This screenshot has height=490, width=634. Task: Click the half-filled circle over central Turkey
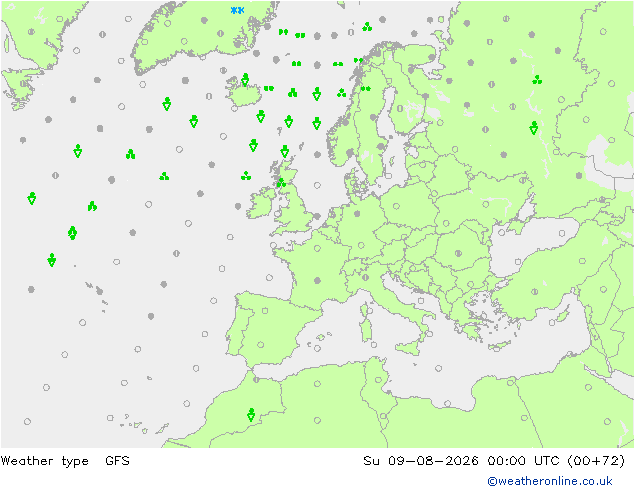tap(535, 291)
